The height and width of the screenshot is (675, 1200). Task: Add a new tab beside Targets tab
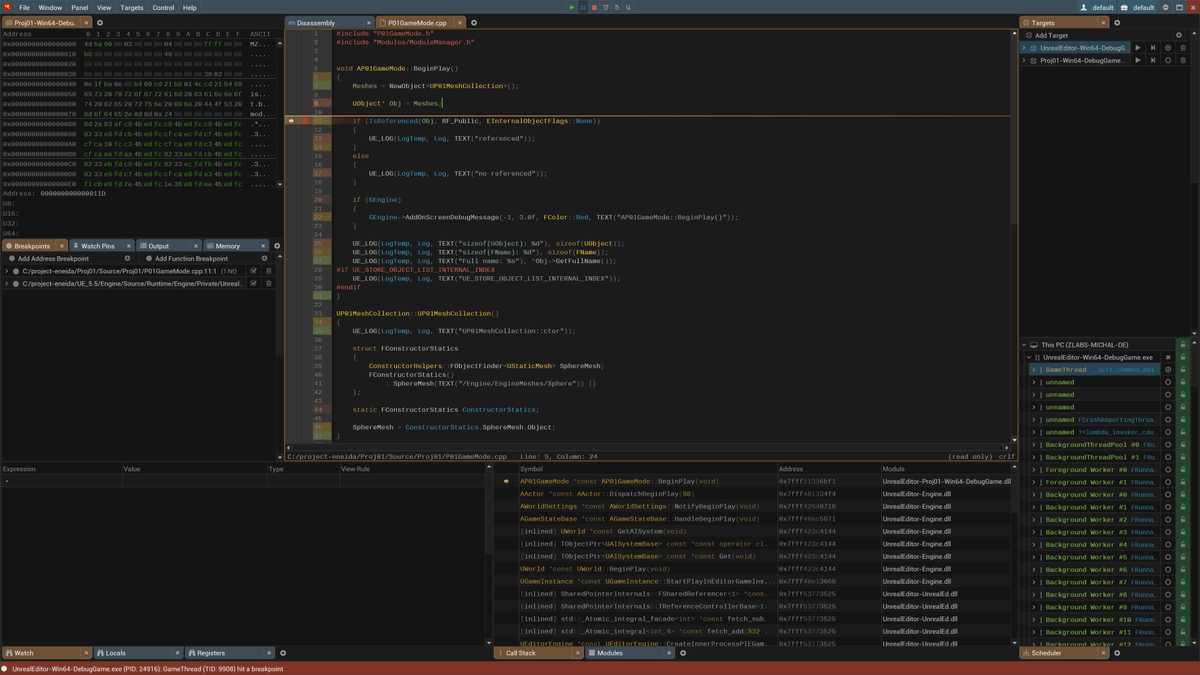point(1117,22)
